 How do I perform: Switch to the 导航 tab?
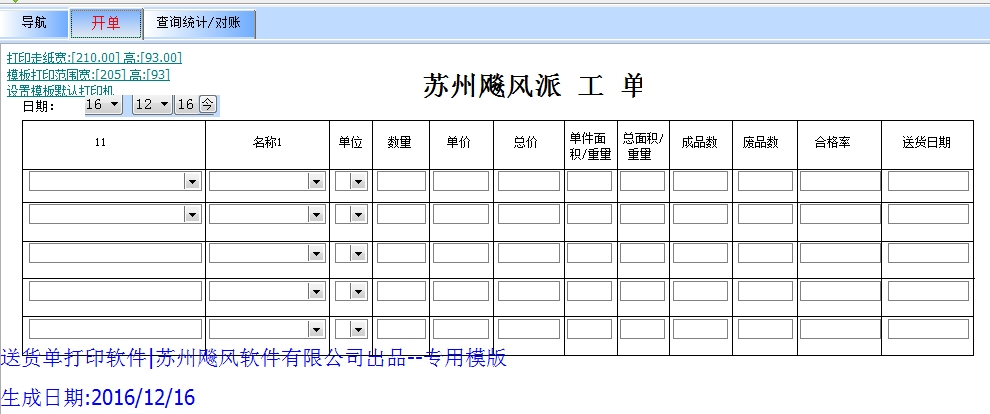click(x=33, y=23)
